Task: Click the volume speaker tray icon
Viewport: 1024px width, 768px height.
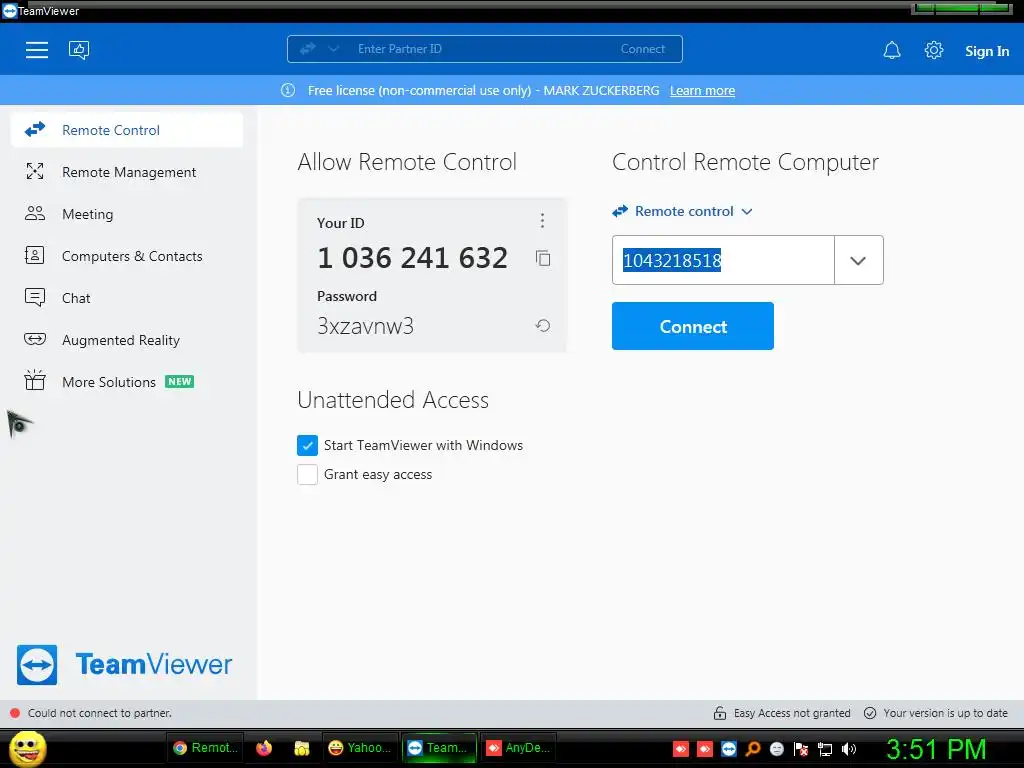Action: pos(849,749)
